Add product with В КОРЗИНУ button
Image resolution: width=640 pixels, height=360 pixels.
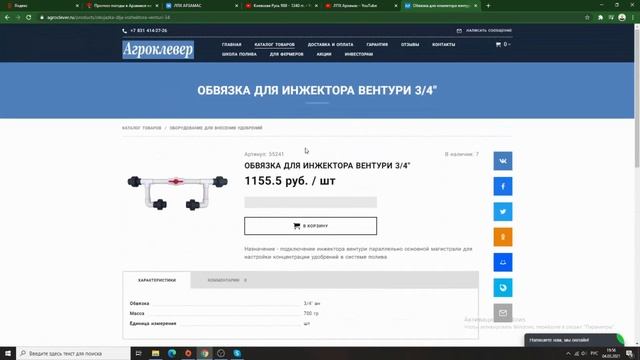click(311, 226)
